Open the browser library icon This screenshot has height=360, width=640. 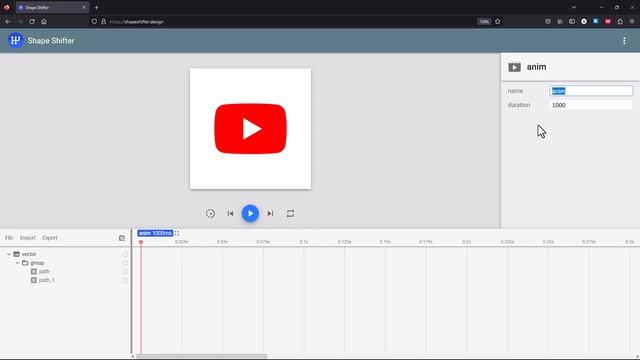[560, 22]
